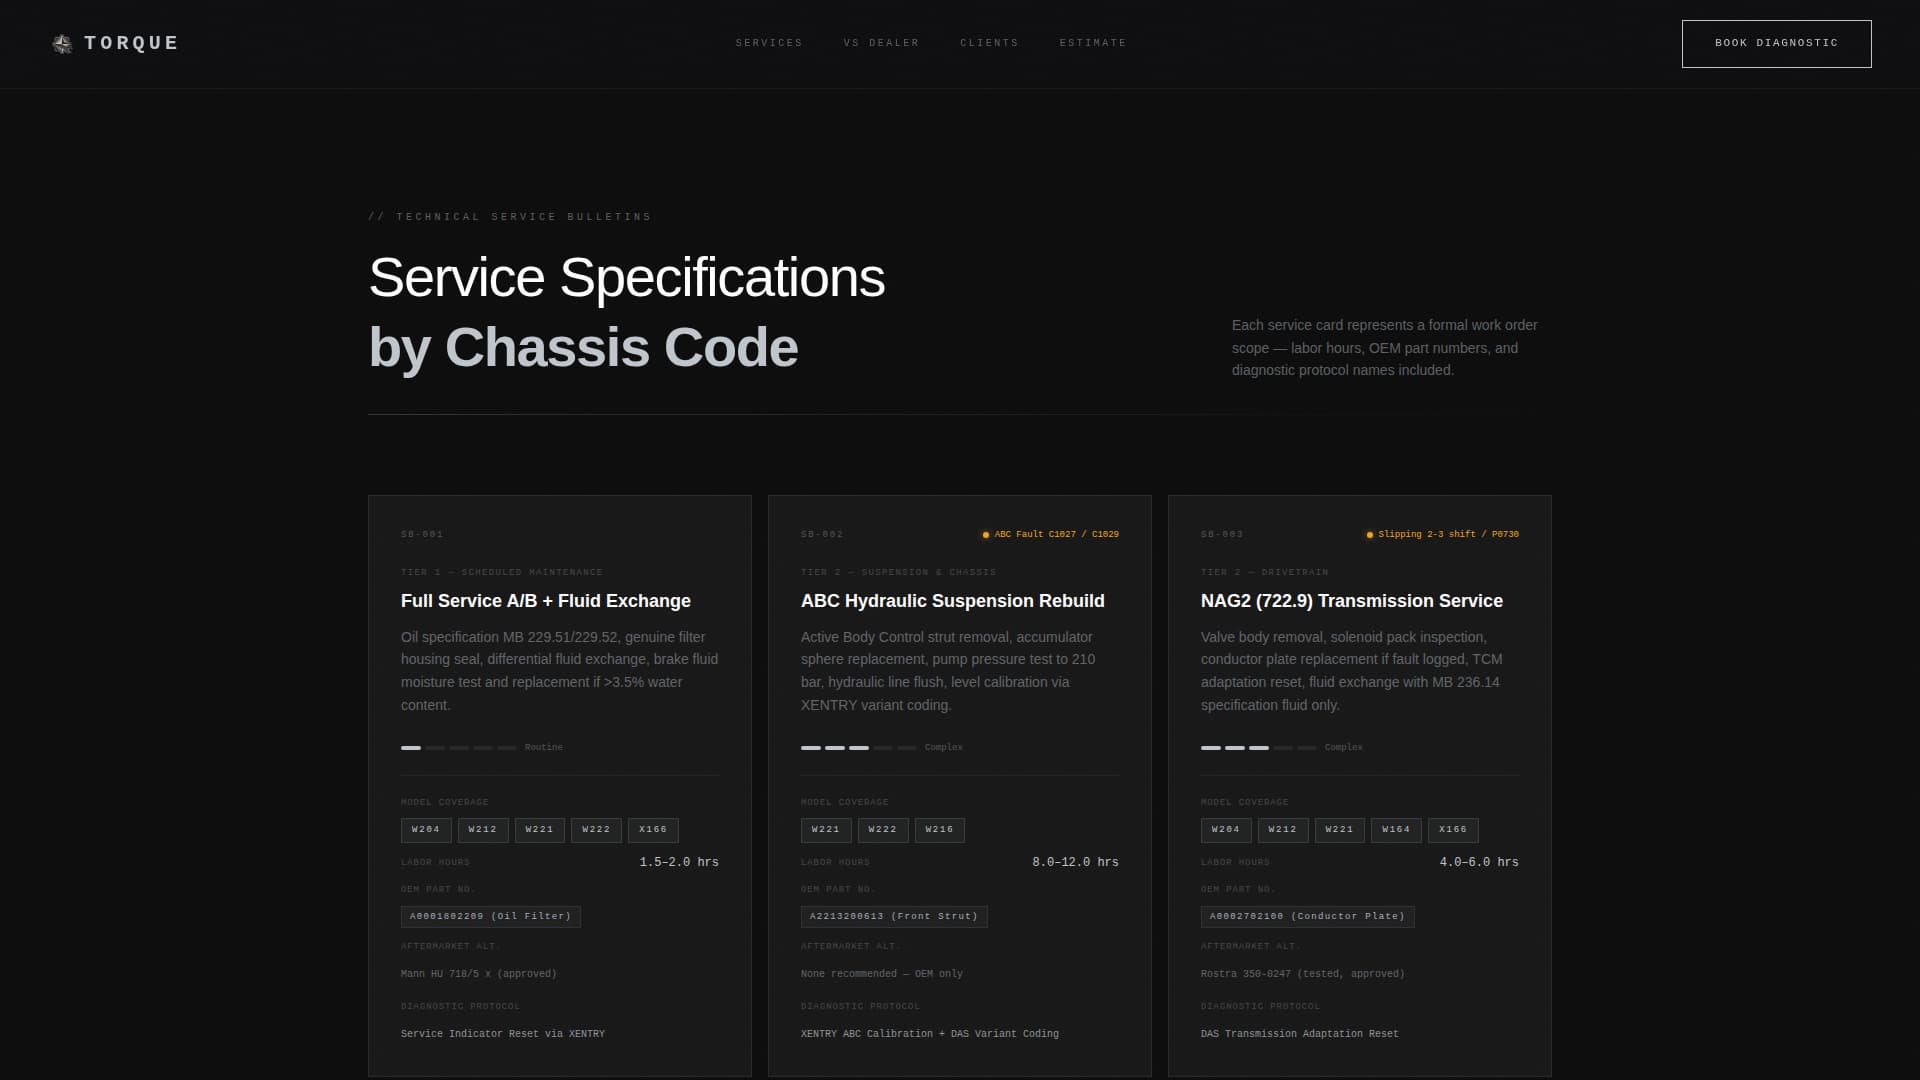Click the Torque logo icon

pos(62,44)
